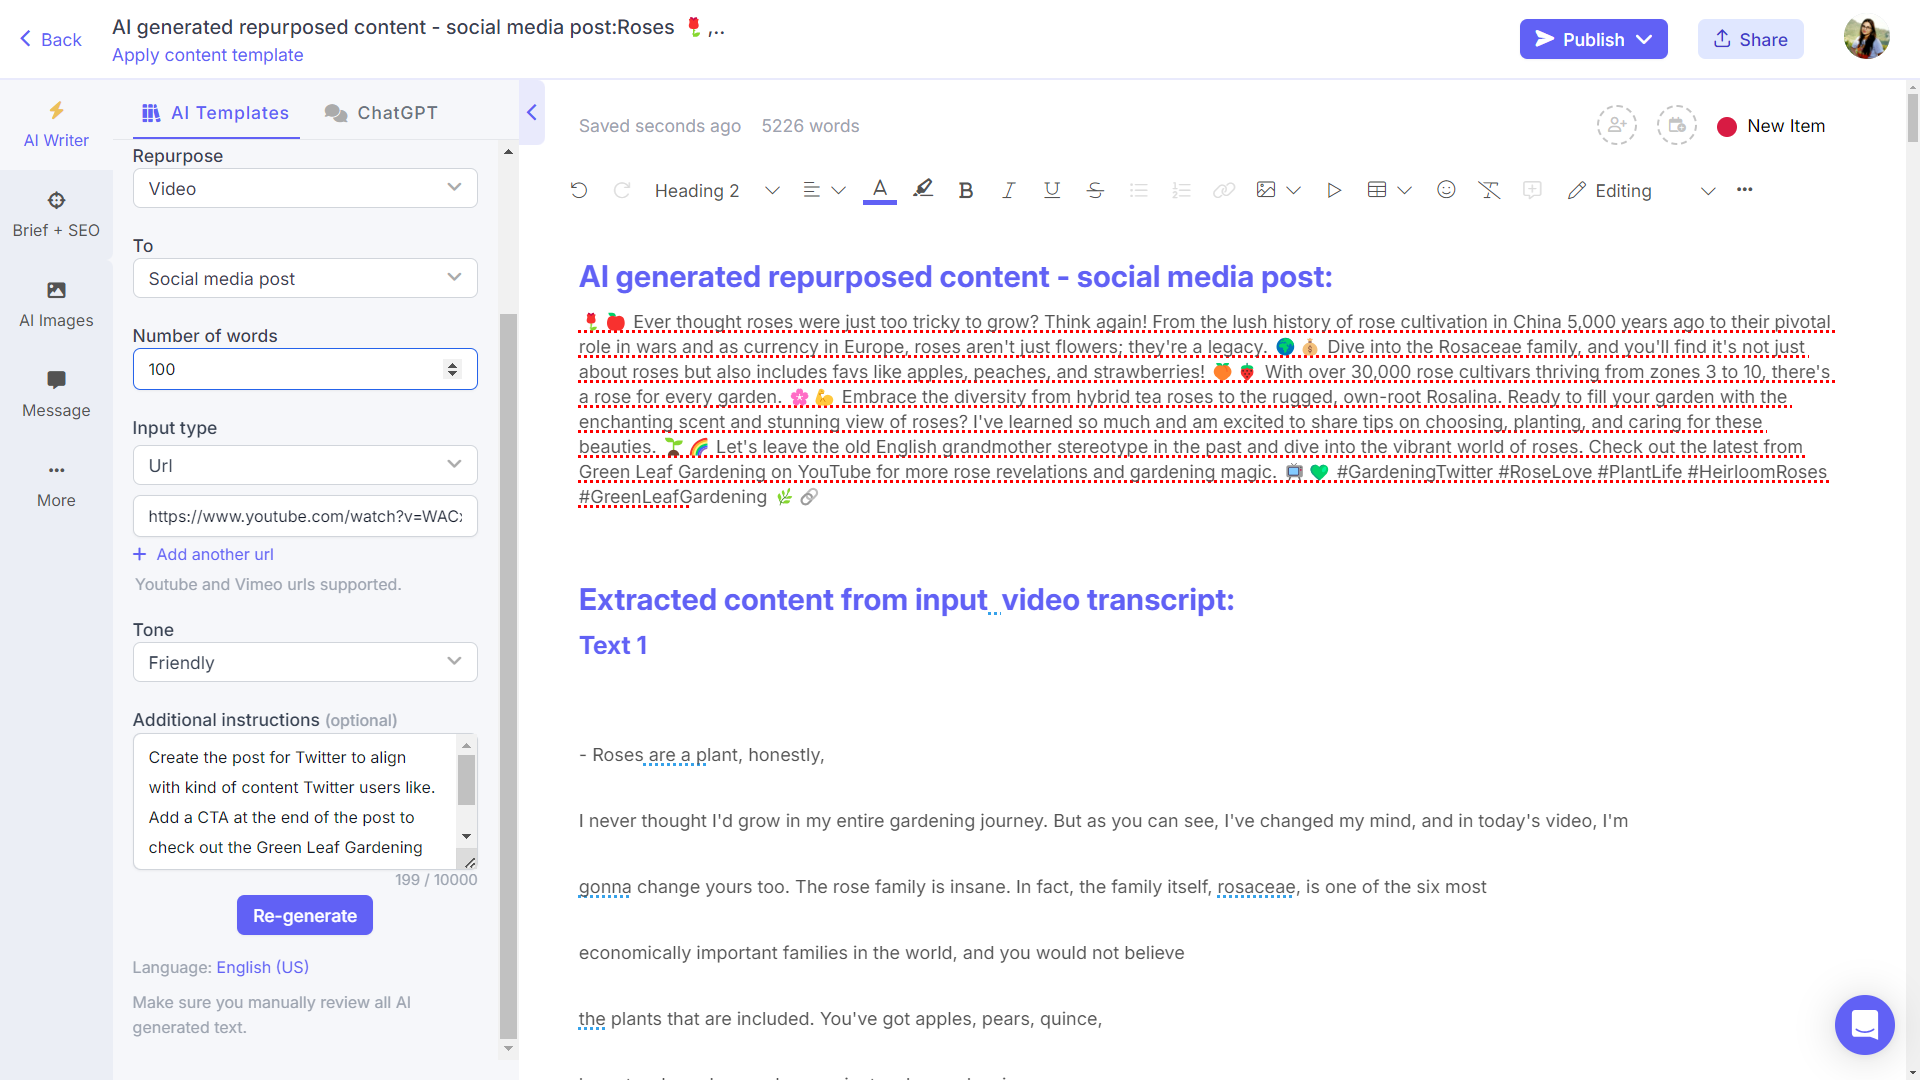The width and height of the screenshot is (1920, 1080).
Task: Open the Message panel in sidebar
Action: pos(56,394)
